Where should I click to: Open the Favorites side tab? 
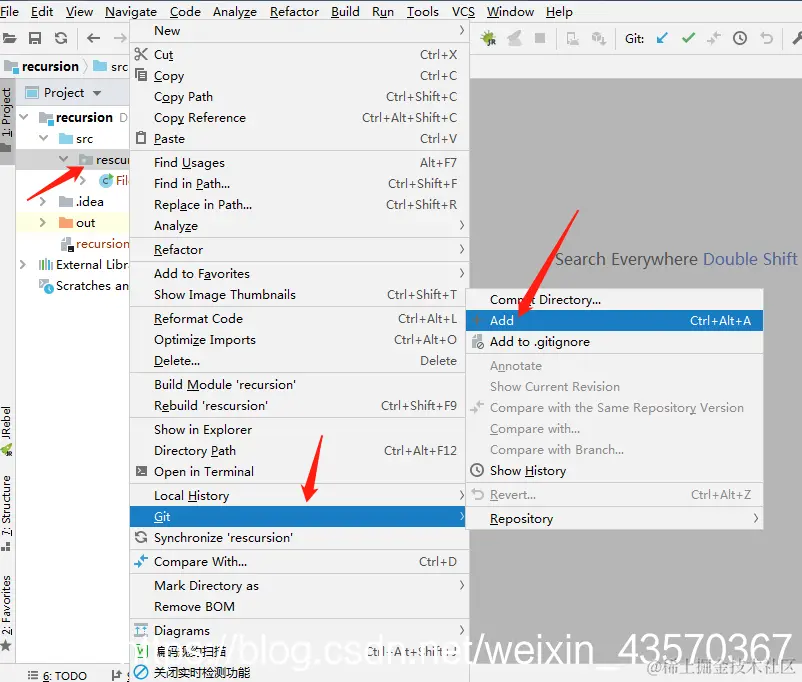tap(6, 612)
